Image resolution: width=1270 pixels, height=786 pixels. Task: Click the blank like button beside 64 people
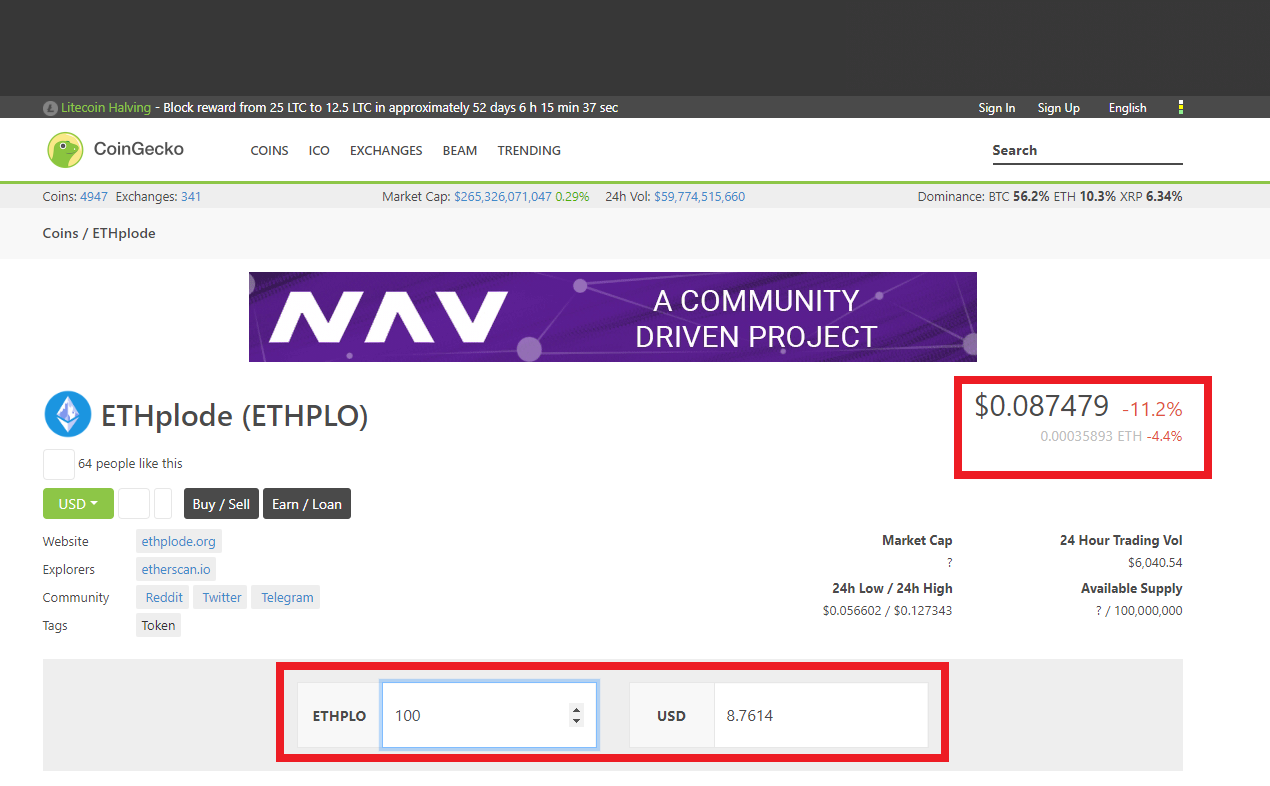59,464
